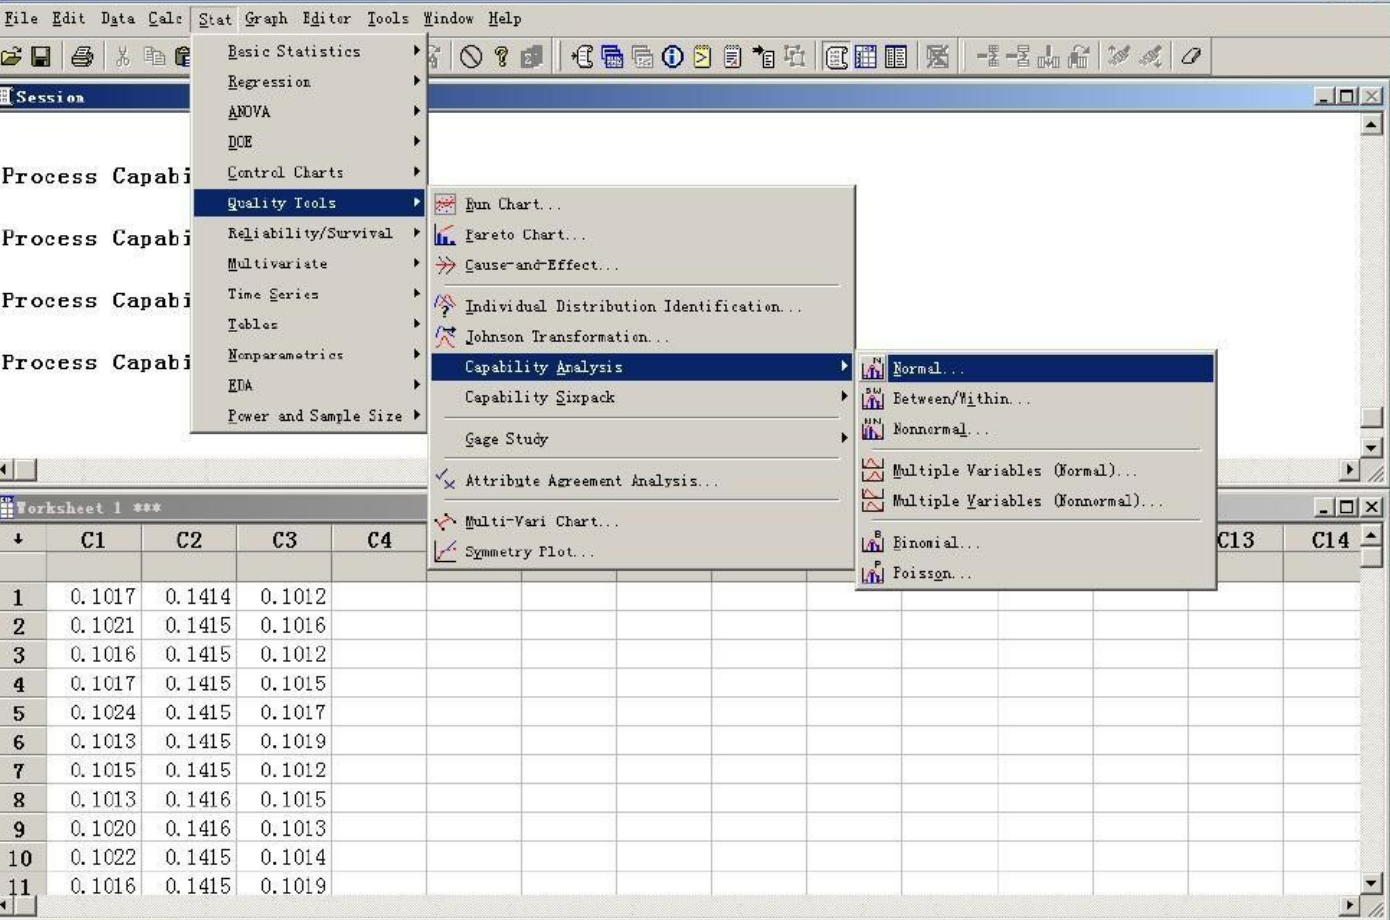Image resolution: width=1390 pixels, height=920 pixels.
Task: Open the Graph menu
Action: [x=266, y=18]
